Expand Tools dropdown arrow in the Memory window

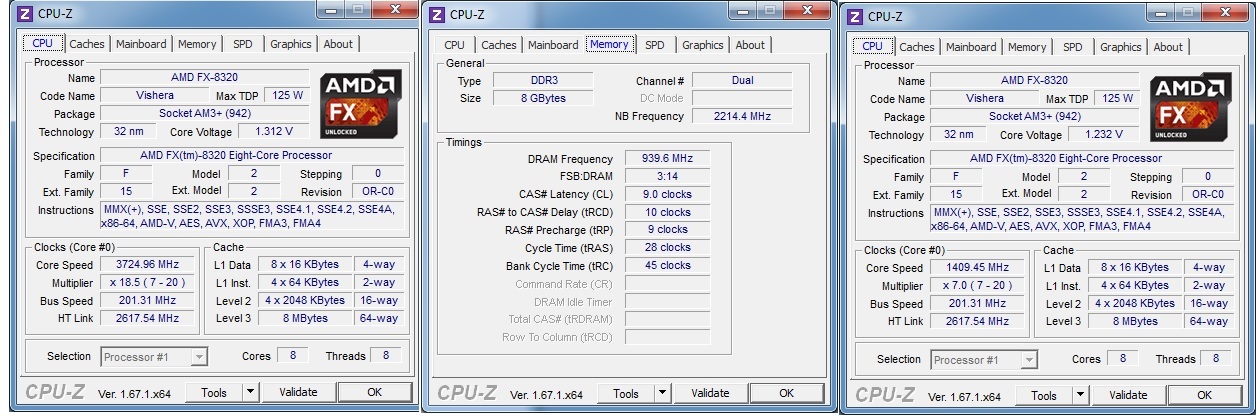pos(662,394)
